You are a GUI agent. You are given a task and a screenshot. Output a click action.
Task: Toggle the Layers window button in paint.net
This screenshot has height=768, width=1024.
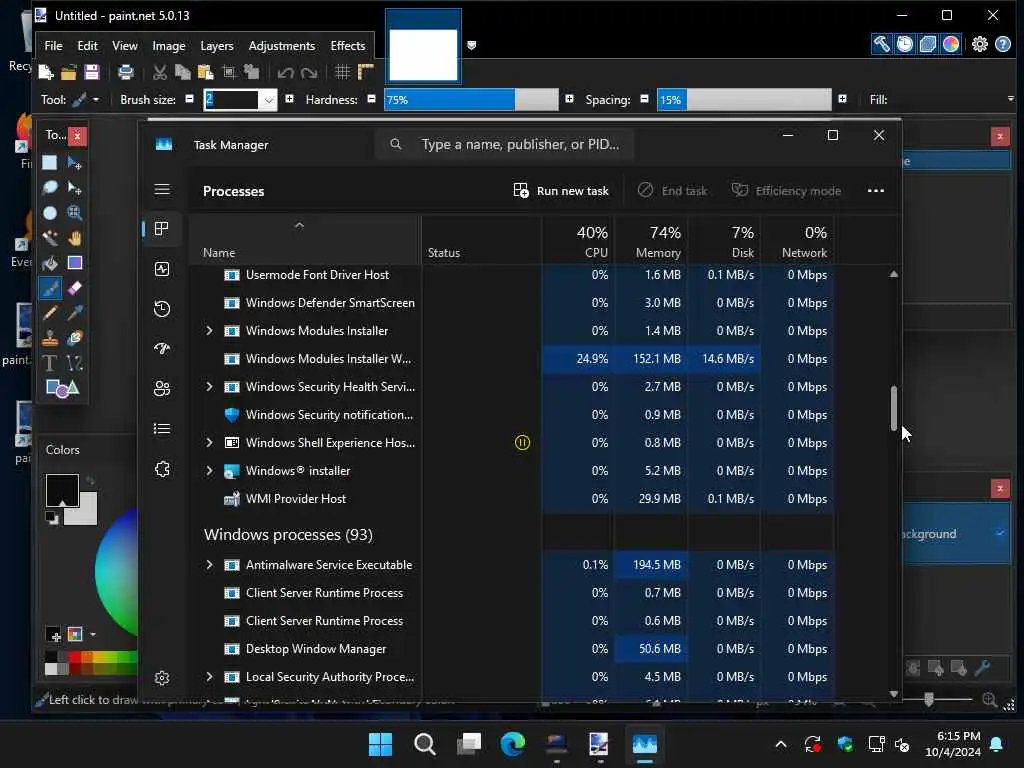click(927, 44)
